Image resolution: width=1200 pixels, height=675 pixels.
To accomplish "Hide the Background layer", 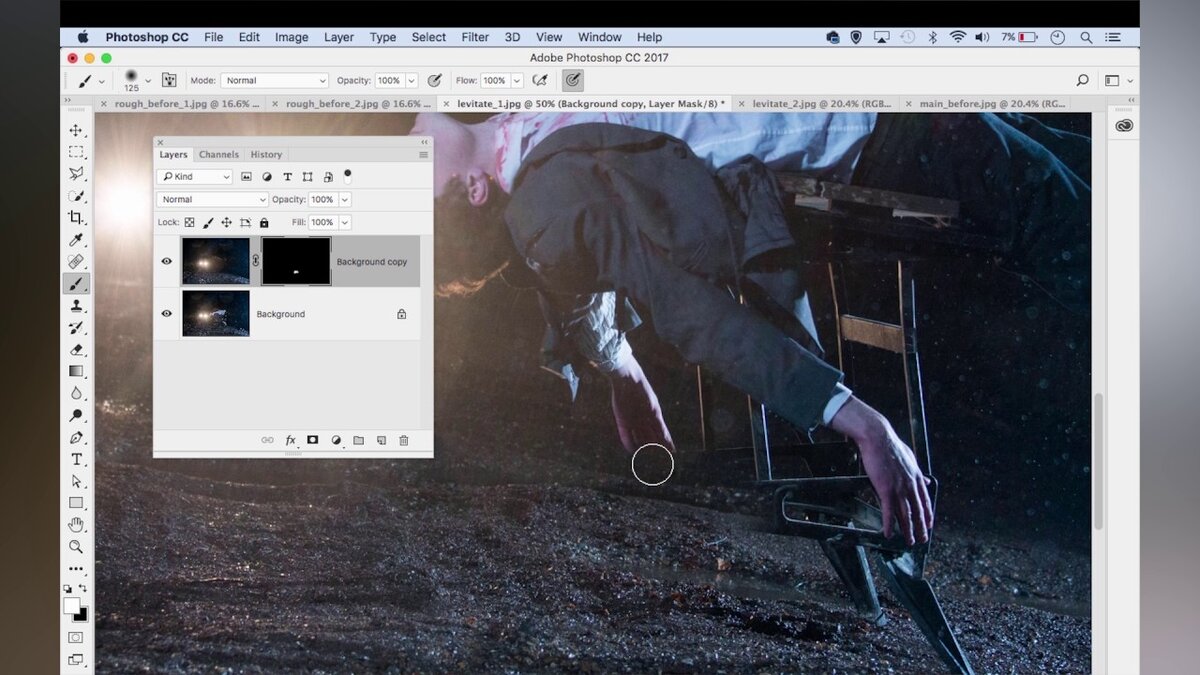I will tap(167, 314).
